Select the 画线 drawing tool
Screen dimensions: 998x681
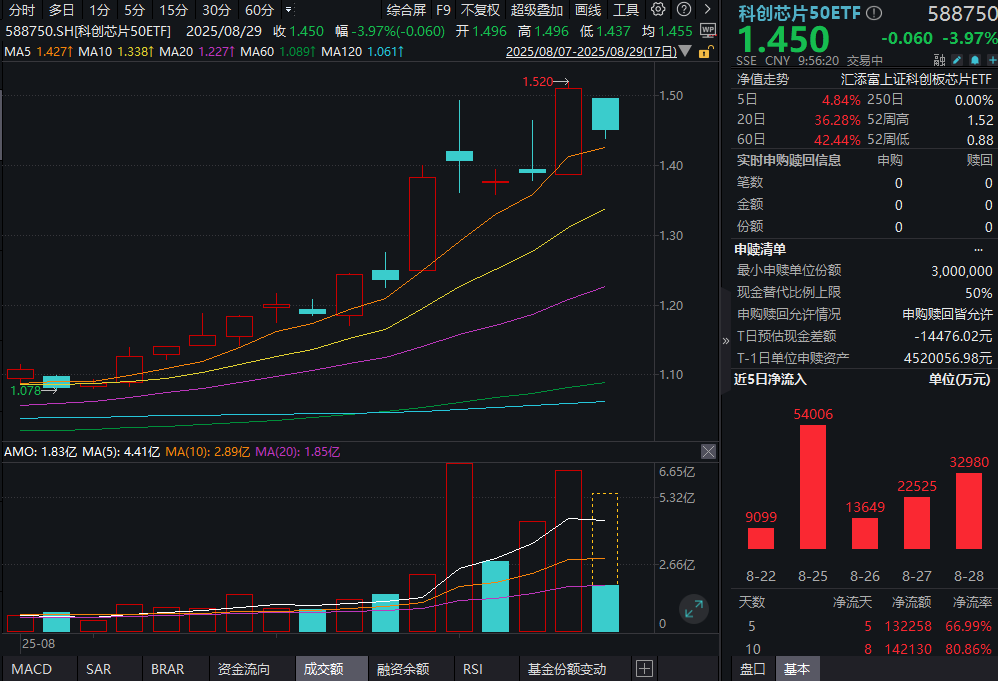coord(588,10)
